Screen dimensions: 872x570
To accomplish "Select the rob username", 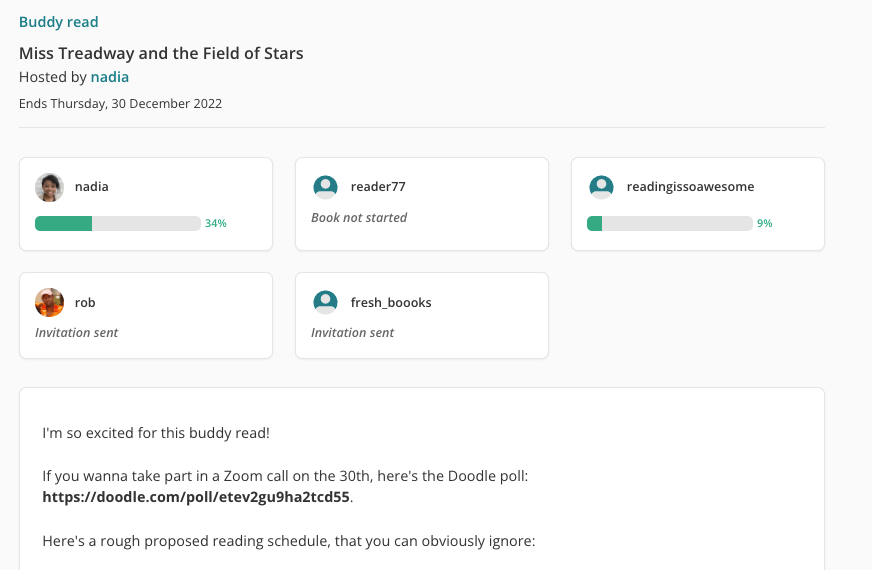I will pyautogui.click(x=85, y=303).
